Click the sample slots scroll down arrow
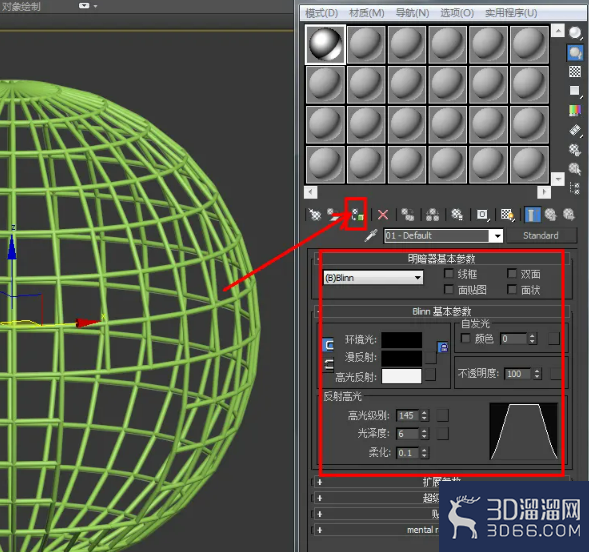589x552 pixels. (x=558, y=179)
